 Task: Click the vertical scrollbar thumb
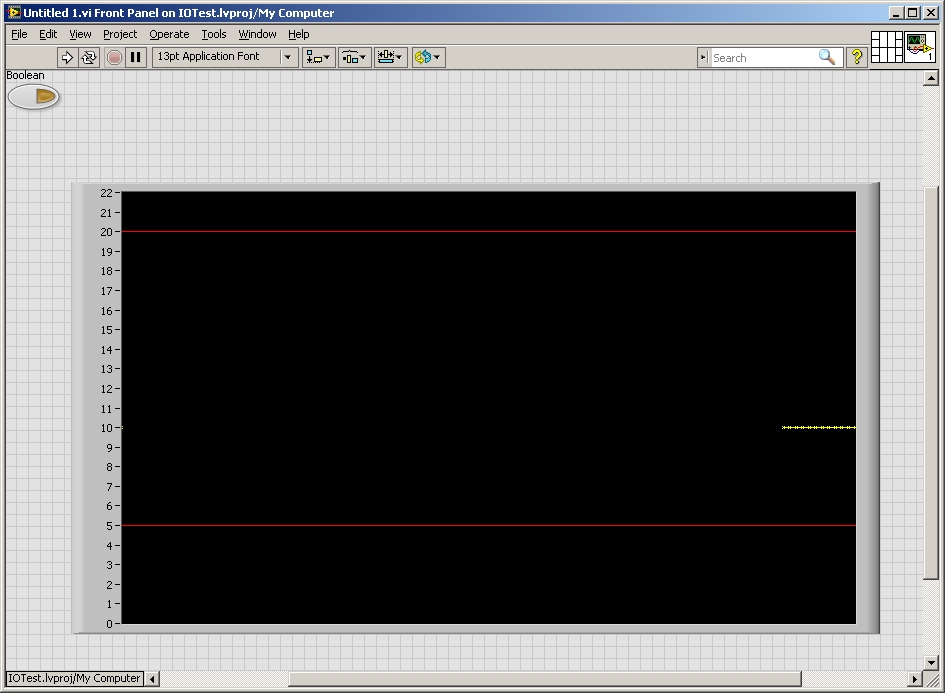(931, 383)
